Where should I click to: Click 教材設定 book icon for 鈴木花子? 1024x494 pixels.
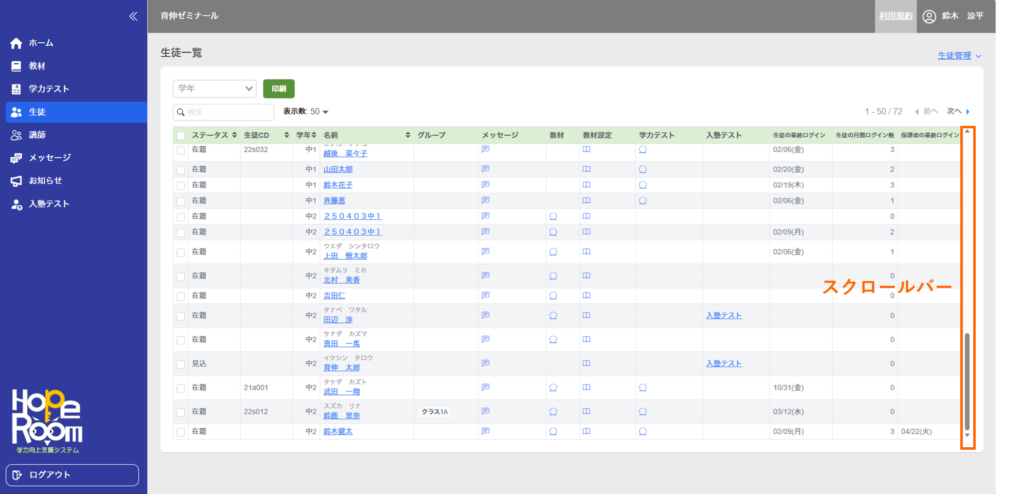[587, 185]
